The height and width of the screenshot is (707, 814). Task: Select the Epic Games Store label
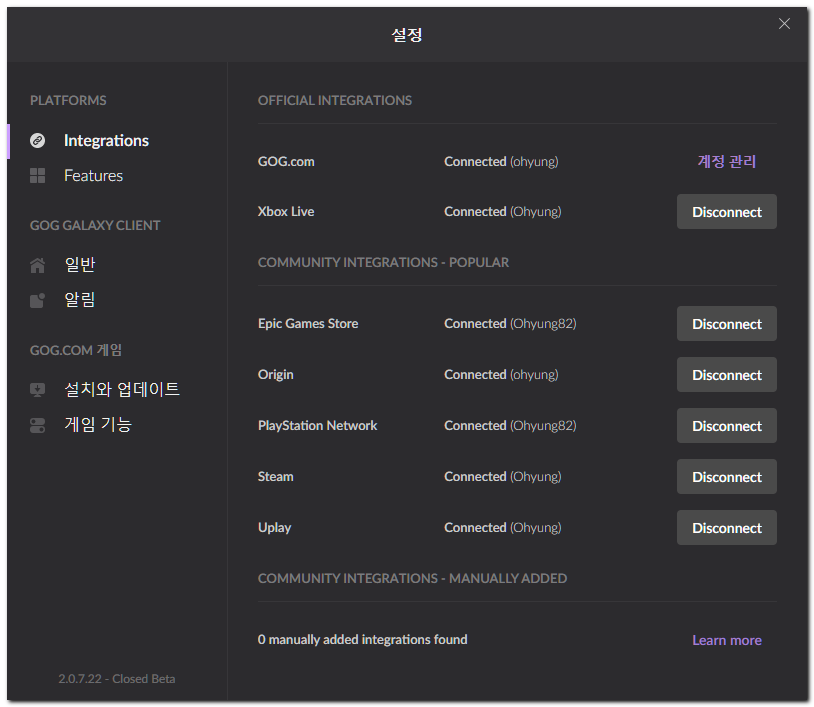coord(308,323)
